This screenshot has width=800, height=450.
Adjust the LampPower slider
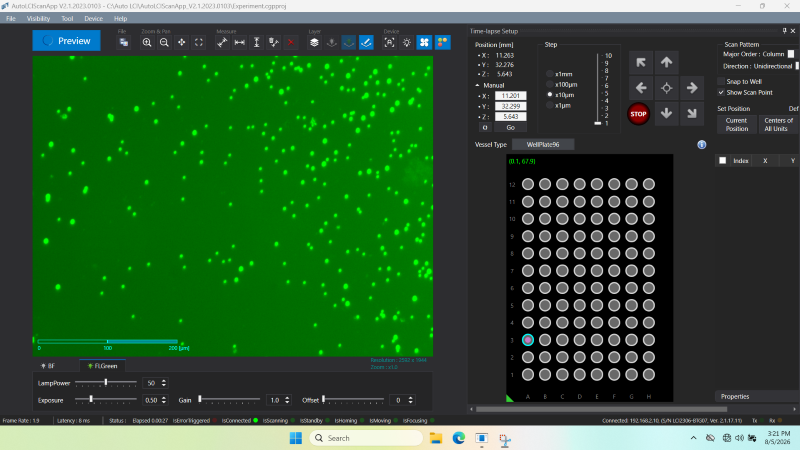[x=106, y=383]
